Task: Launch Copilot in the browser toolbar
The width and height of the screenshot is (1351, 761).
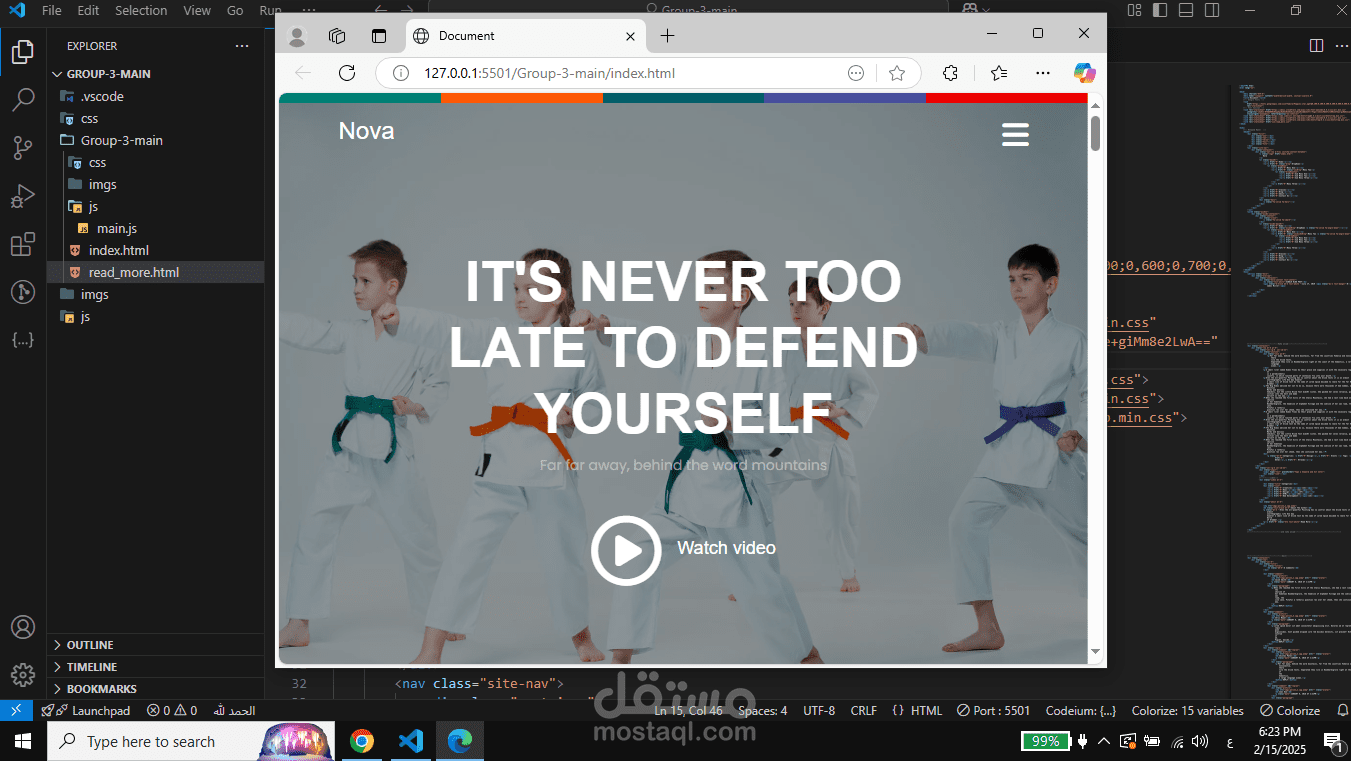Action: 1085,73
